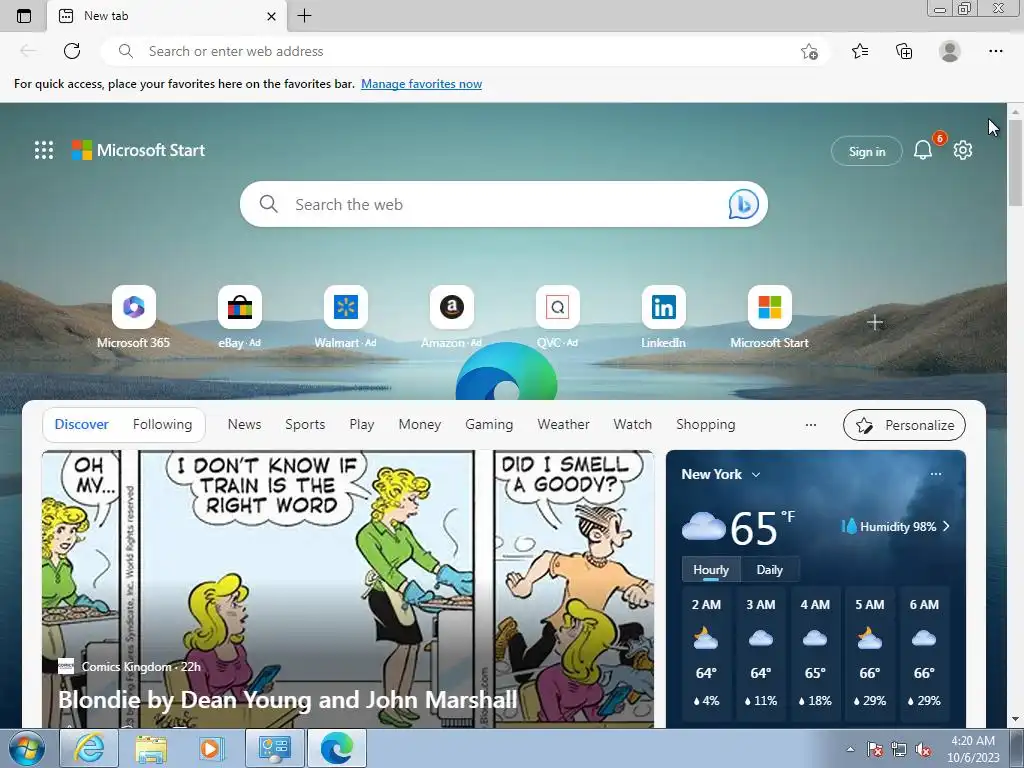Show hidden tray icons arrow
The image size is (1024, 768).
[x=850, y=749]
